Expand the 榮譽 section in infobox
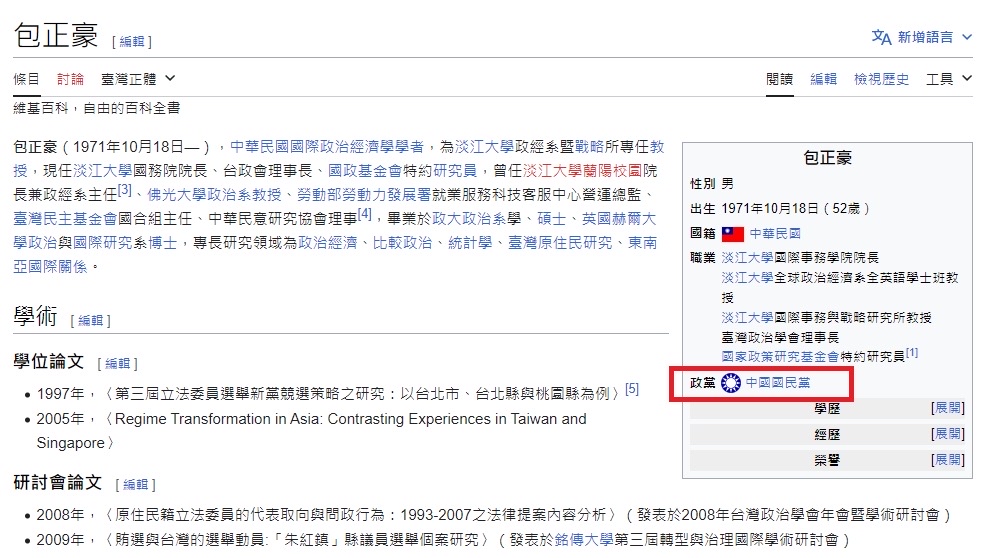 tap(947, 460)
